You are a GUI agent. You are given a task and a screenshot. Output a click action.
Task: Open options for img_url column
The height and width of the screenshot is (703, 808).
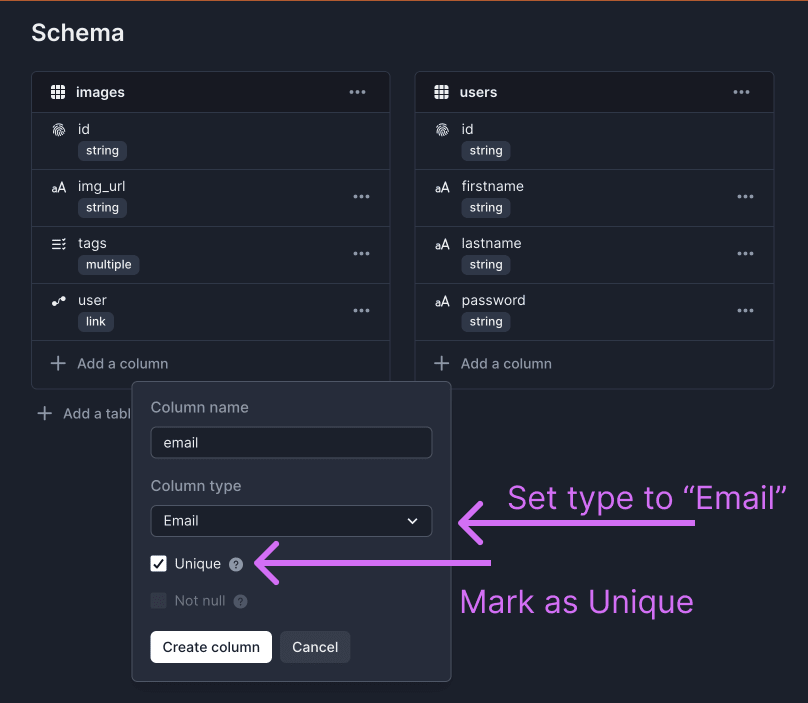pos(361,197)
